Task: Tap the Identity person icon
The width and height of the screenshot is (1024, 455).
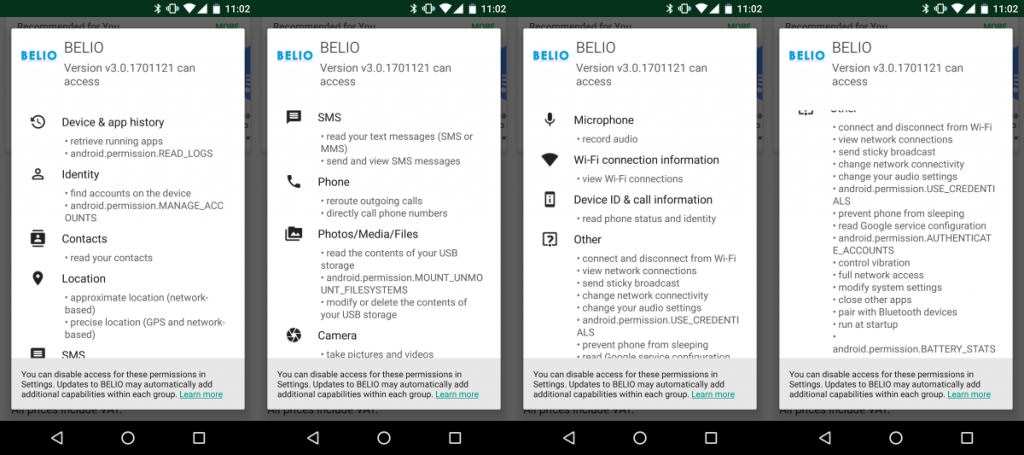Action: 38,174
